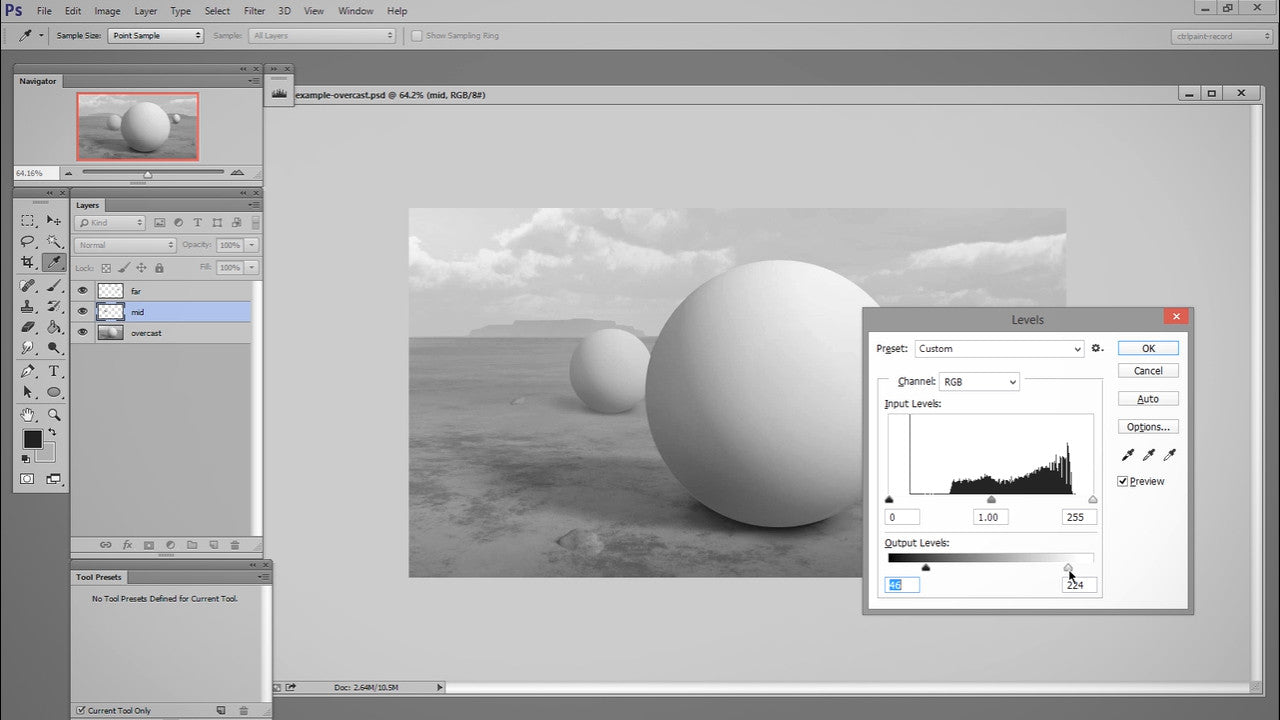Disable the Preview checkbox in Levels
The height and width of the screenshot is (720, 1280).
[x=1123, y=481]
